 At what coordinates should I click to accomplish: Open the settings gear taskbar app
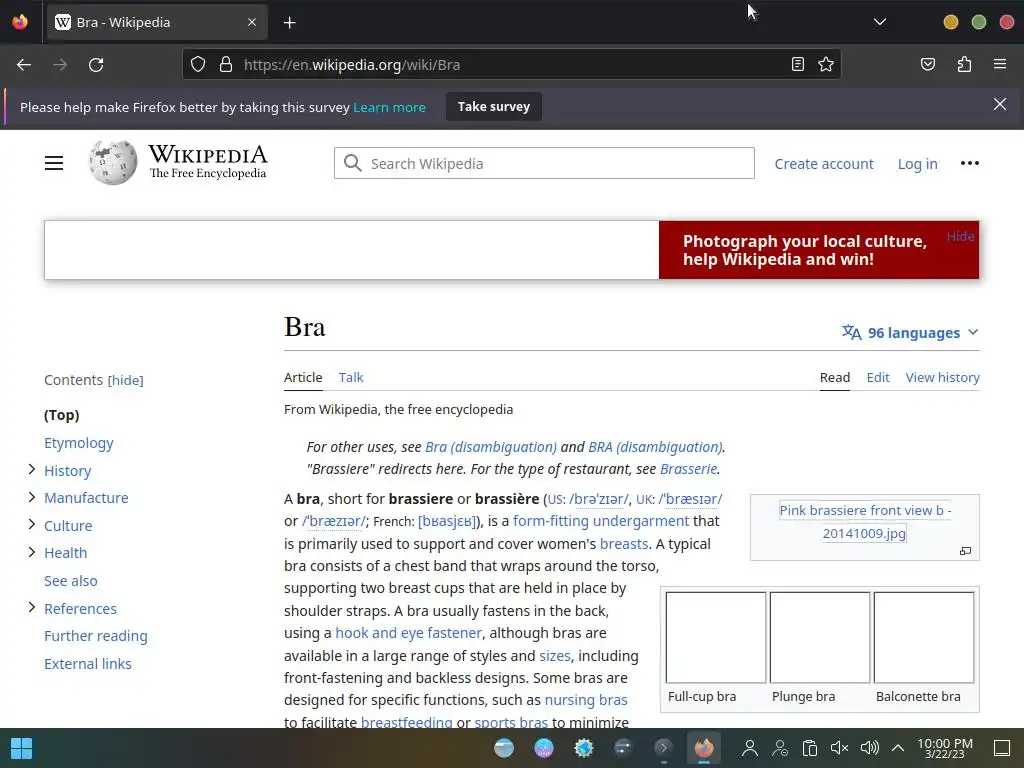(584, 748)
